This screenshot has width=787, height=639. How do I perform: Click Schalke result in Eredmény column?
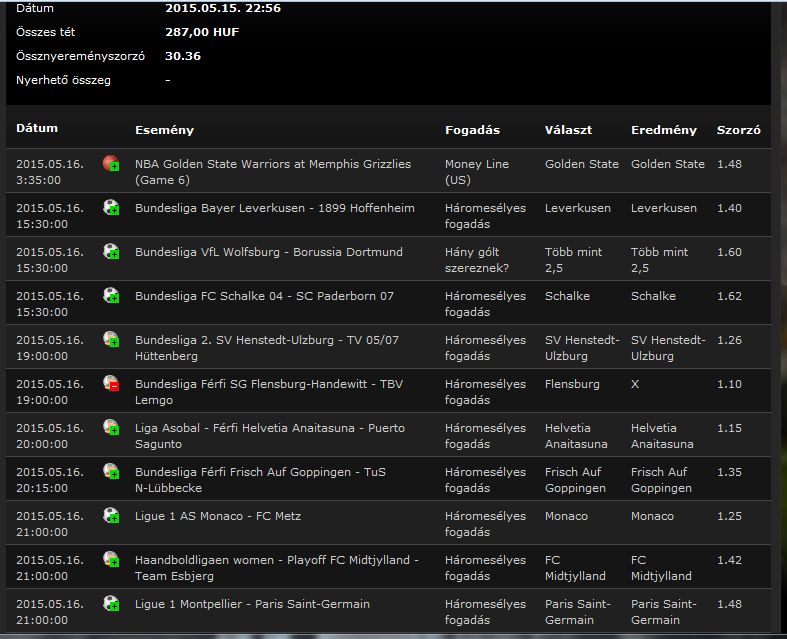click(653, 296)
